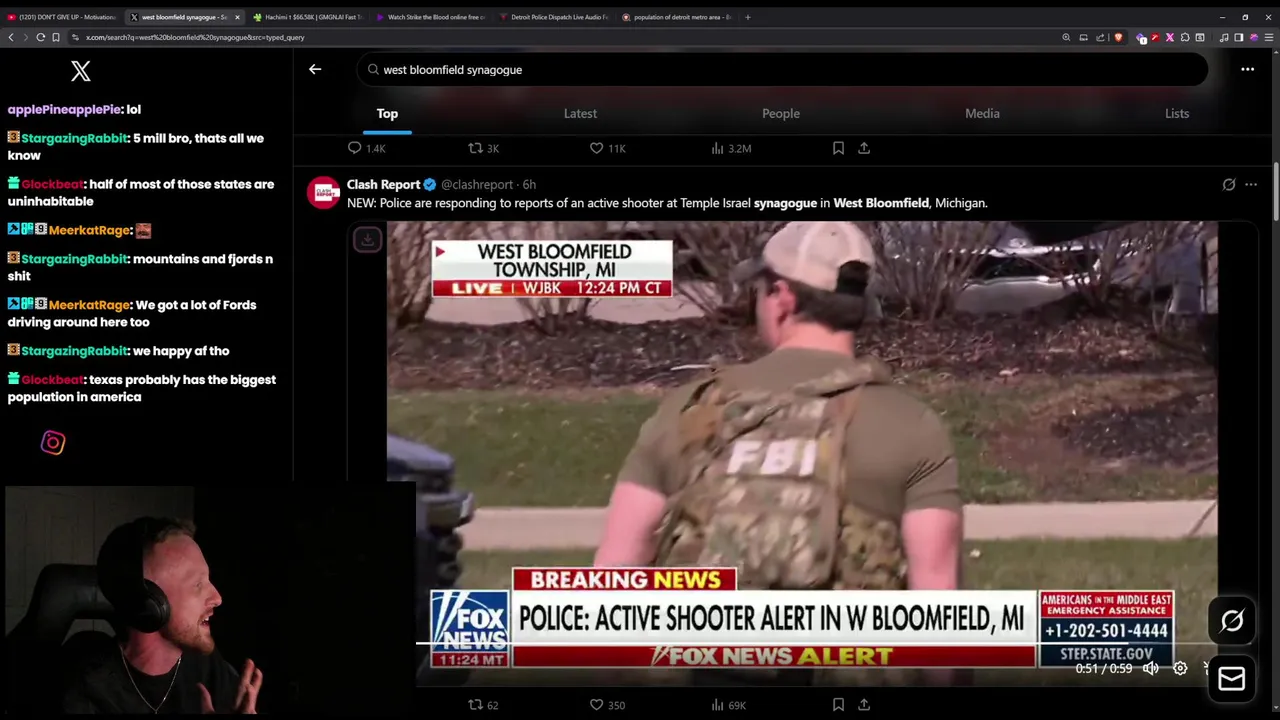The image size is (1280, 720).
Task: Open the Clash Report post more menu
Action: pos(1251,184)
